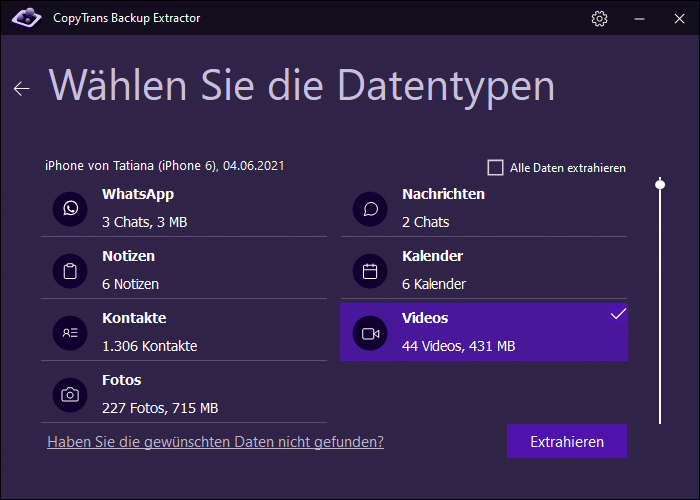The image size is (700, 500).
Task: Click the vertical scrollbar handle
Action: pos(660,184)
